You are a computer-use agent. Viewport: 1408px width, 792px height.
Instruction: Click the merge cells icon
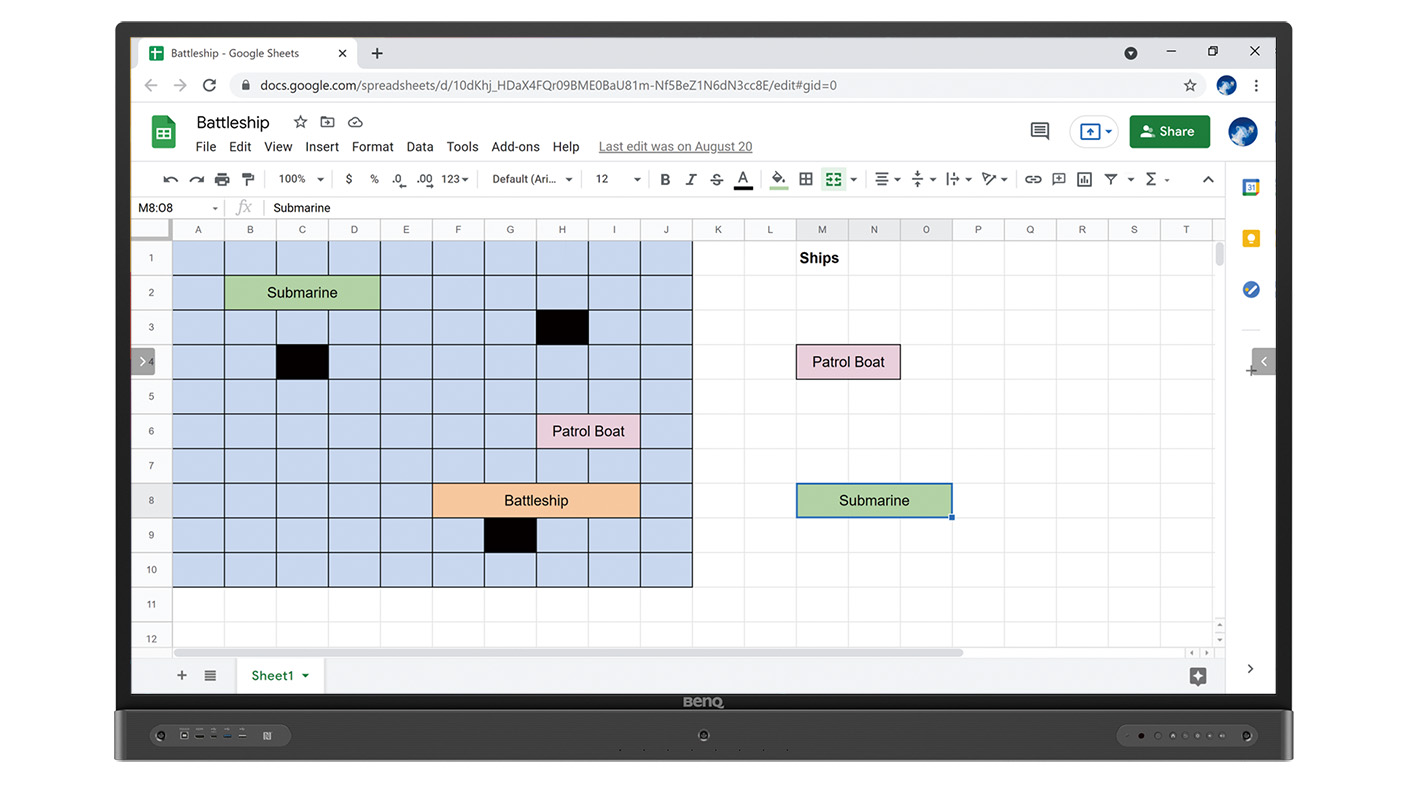tap(833, 179)
